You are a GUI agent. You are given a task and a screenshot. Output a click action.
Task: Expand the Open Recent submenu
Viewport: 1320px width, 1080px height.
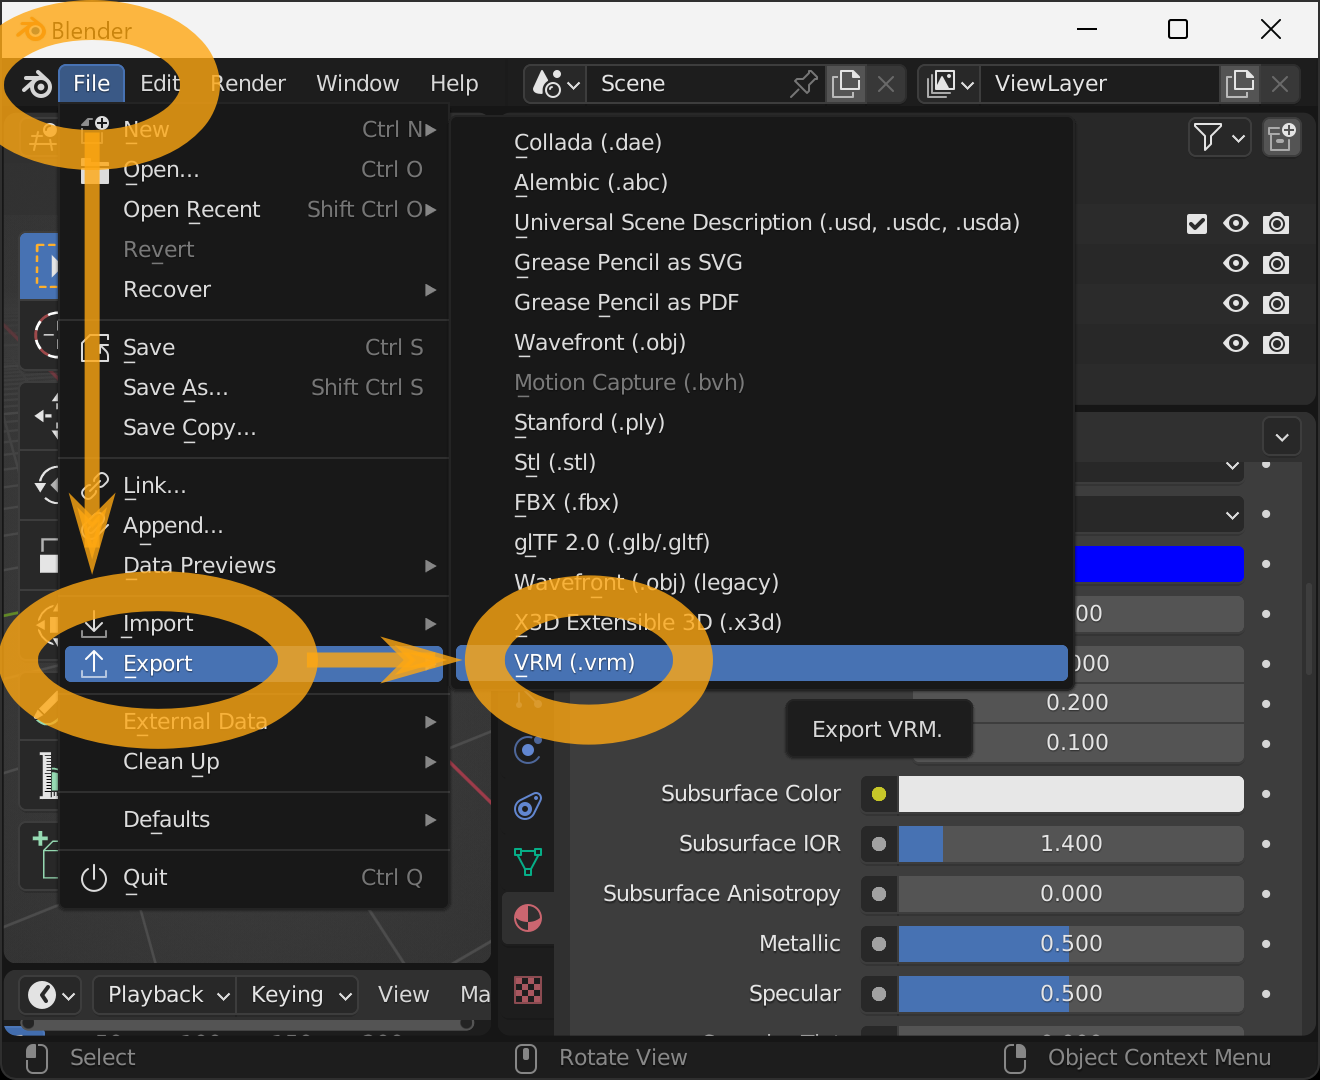(254, 210)
